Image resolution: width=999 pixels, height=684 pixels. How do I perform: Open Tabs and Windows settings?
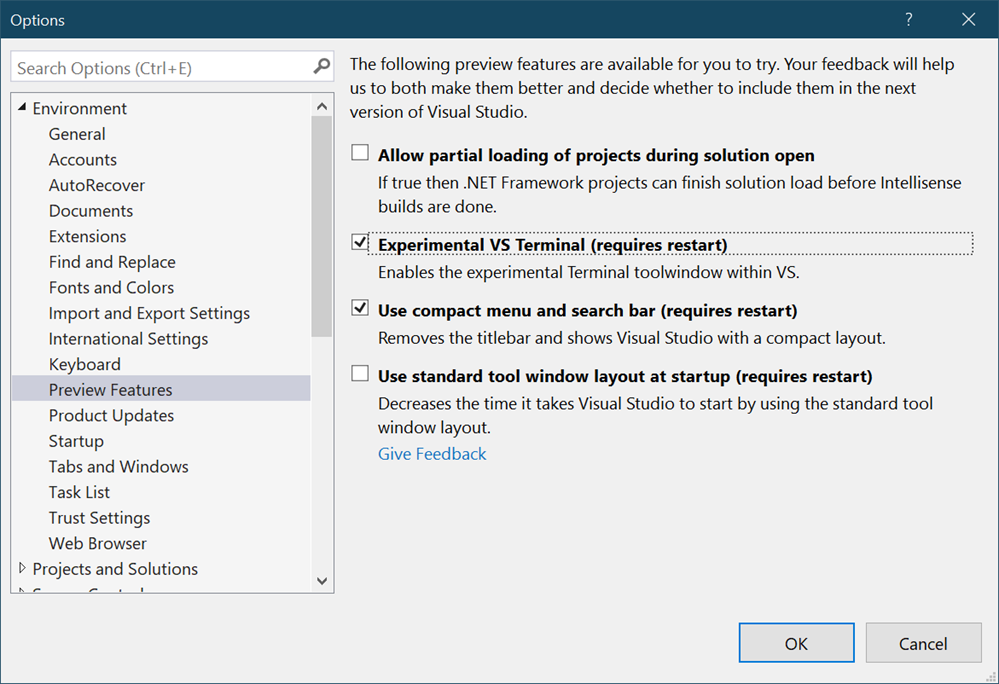[x=119, y=466]
